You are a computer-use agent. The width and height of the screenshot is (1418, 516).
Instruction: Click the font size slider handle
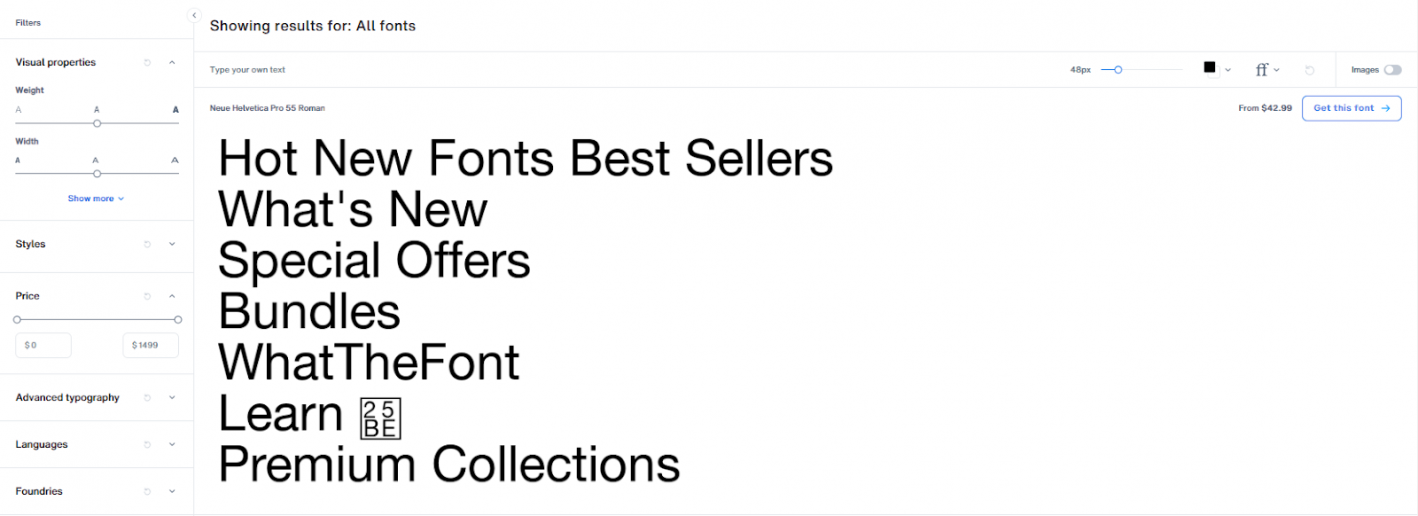pyautogui.click(x=1118, y=70)
